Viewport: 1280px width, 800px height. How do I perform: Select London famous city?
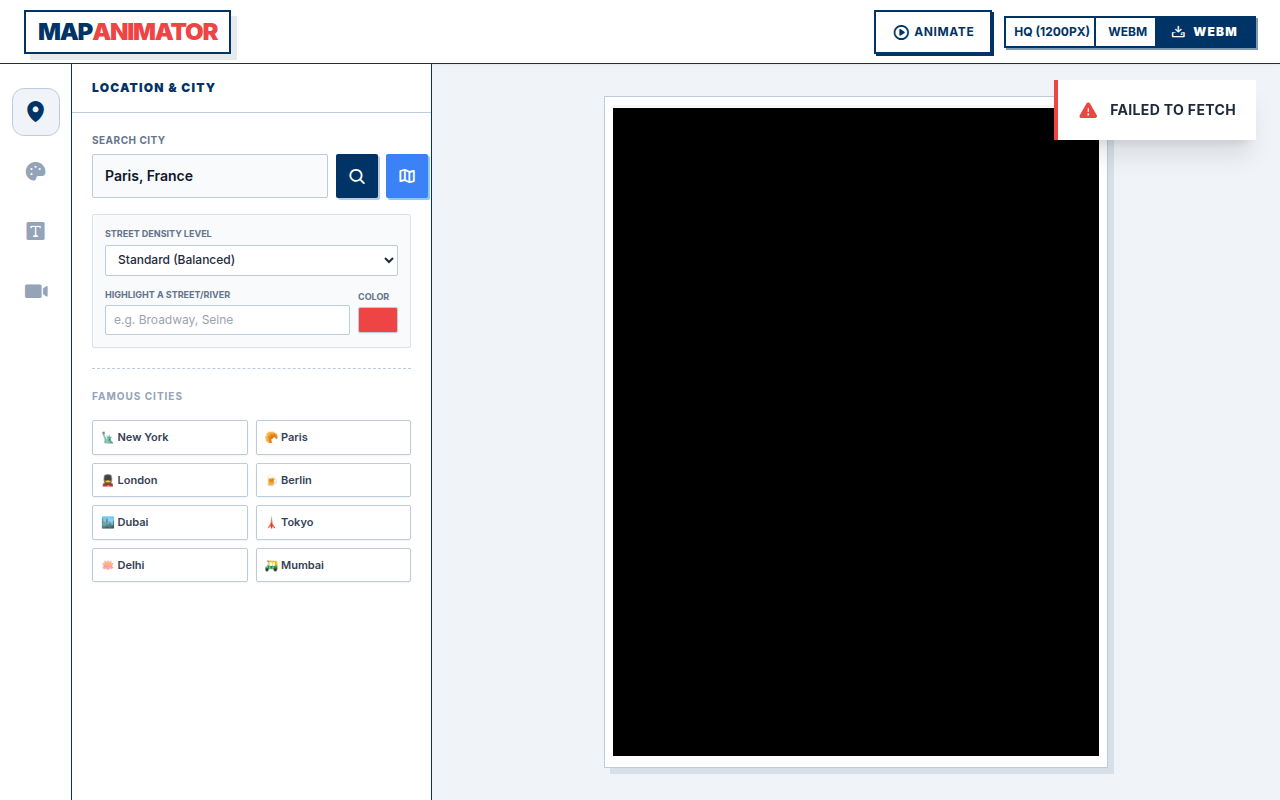pos(170,480)
